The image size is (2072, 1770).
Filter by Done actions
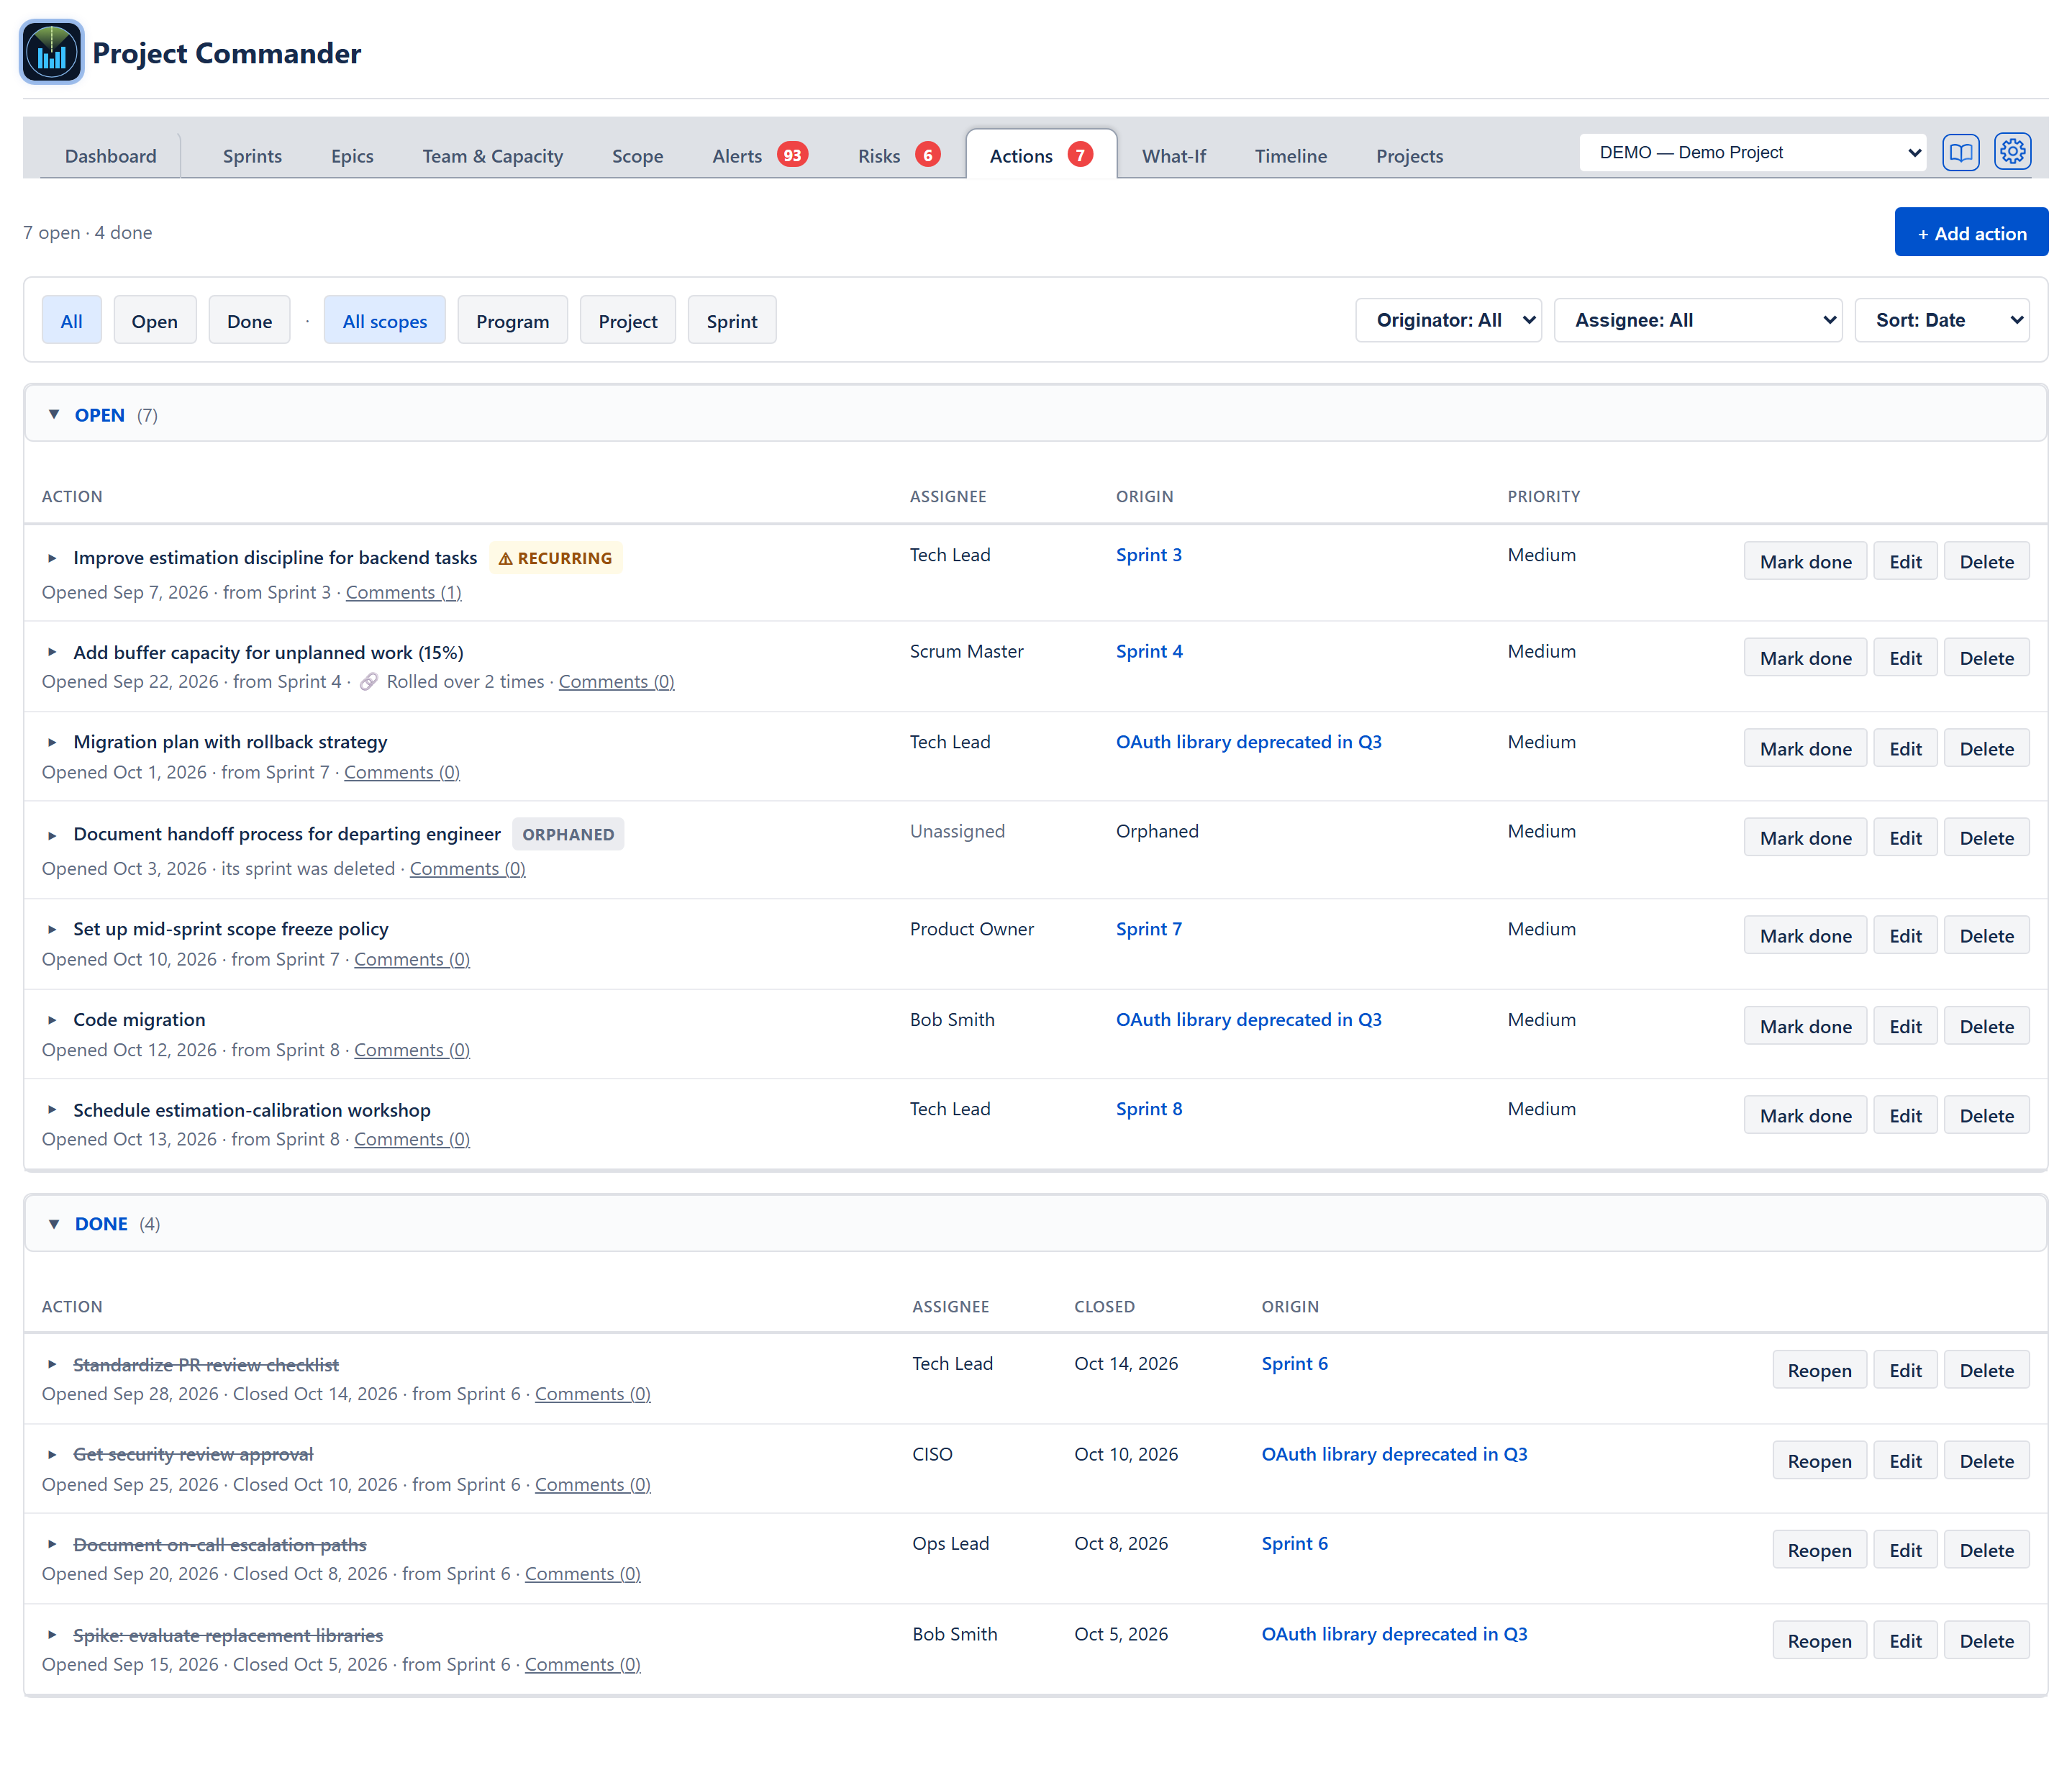click(x=250, y=321)
